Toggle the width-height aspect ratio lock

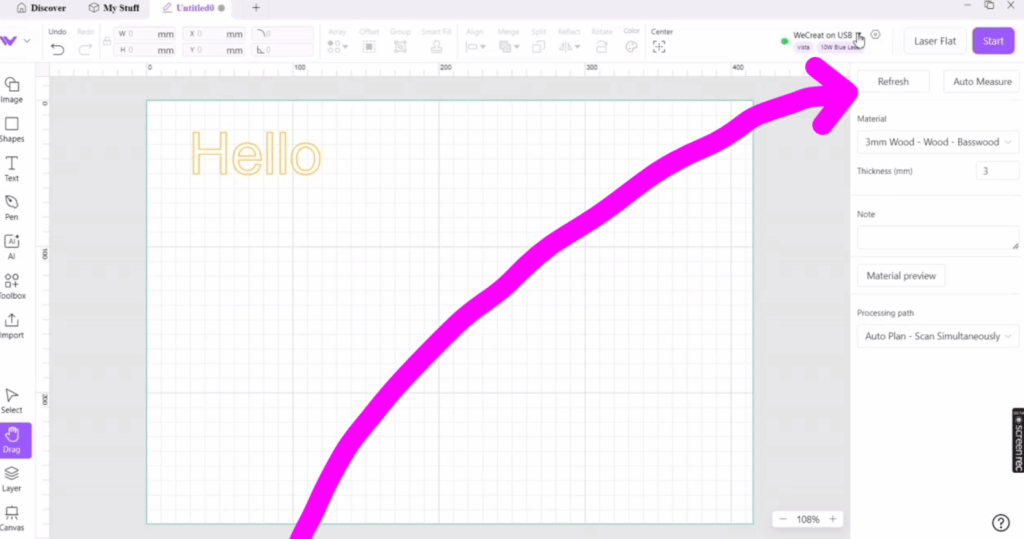[106, 41]
